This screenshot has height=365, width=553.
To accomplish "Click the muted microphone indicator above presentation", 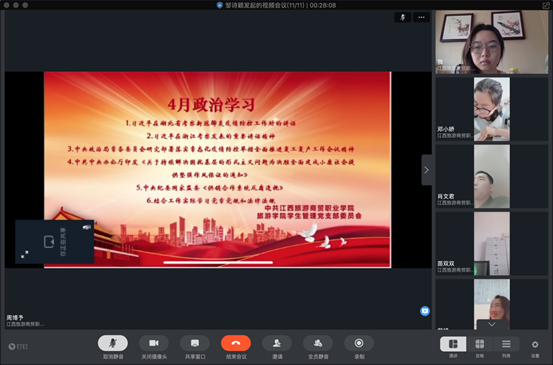I will (x=403, y=17).
